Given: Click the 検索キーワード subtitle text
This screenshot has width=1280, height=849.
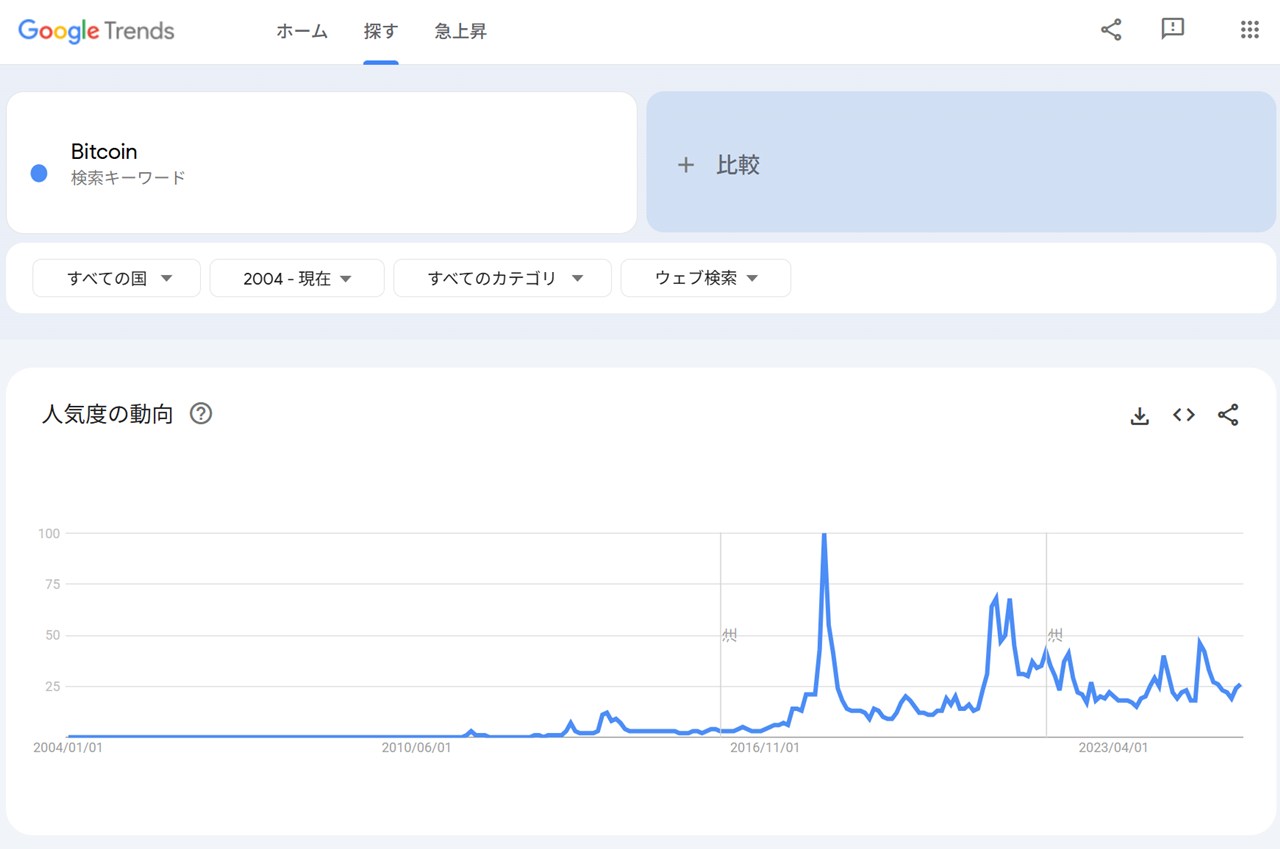Looking at the screenshot, I should coord(128,178).
